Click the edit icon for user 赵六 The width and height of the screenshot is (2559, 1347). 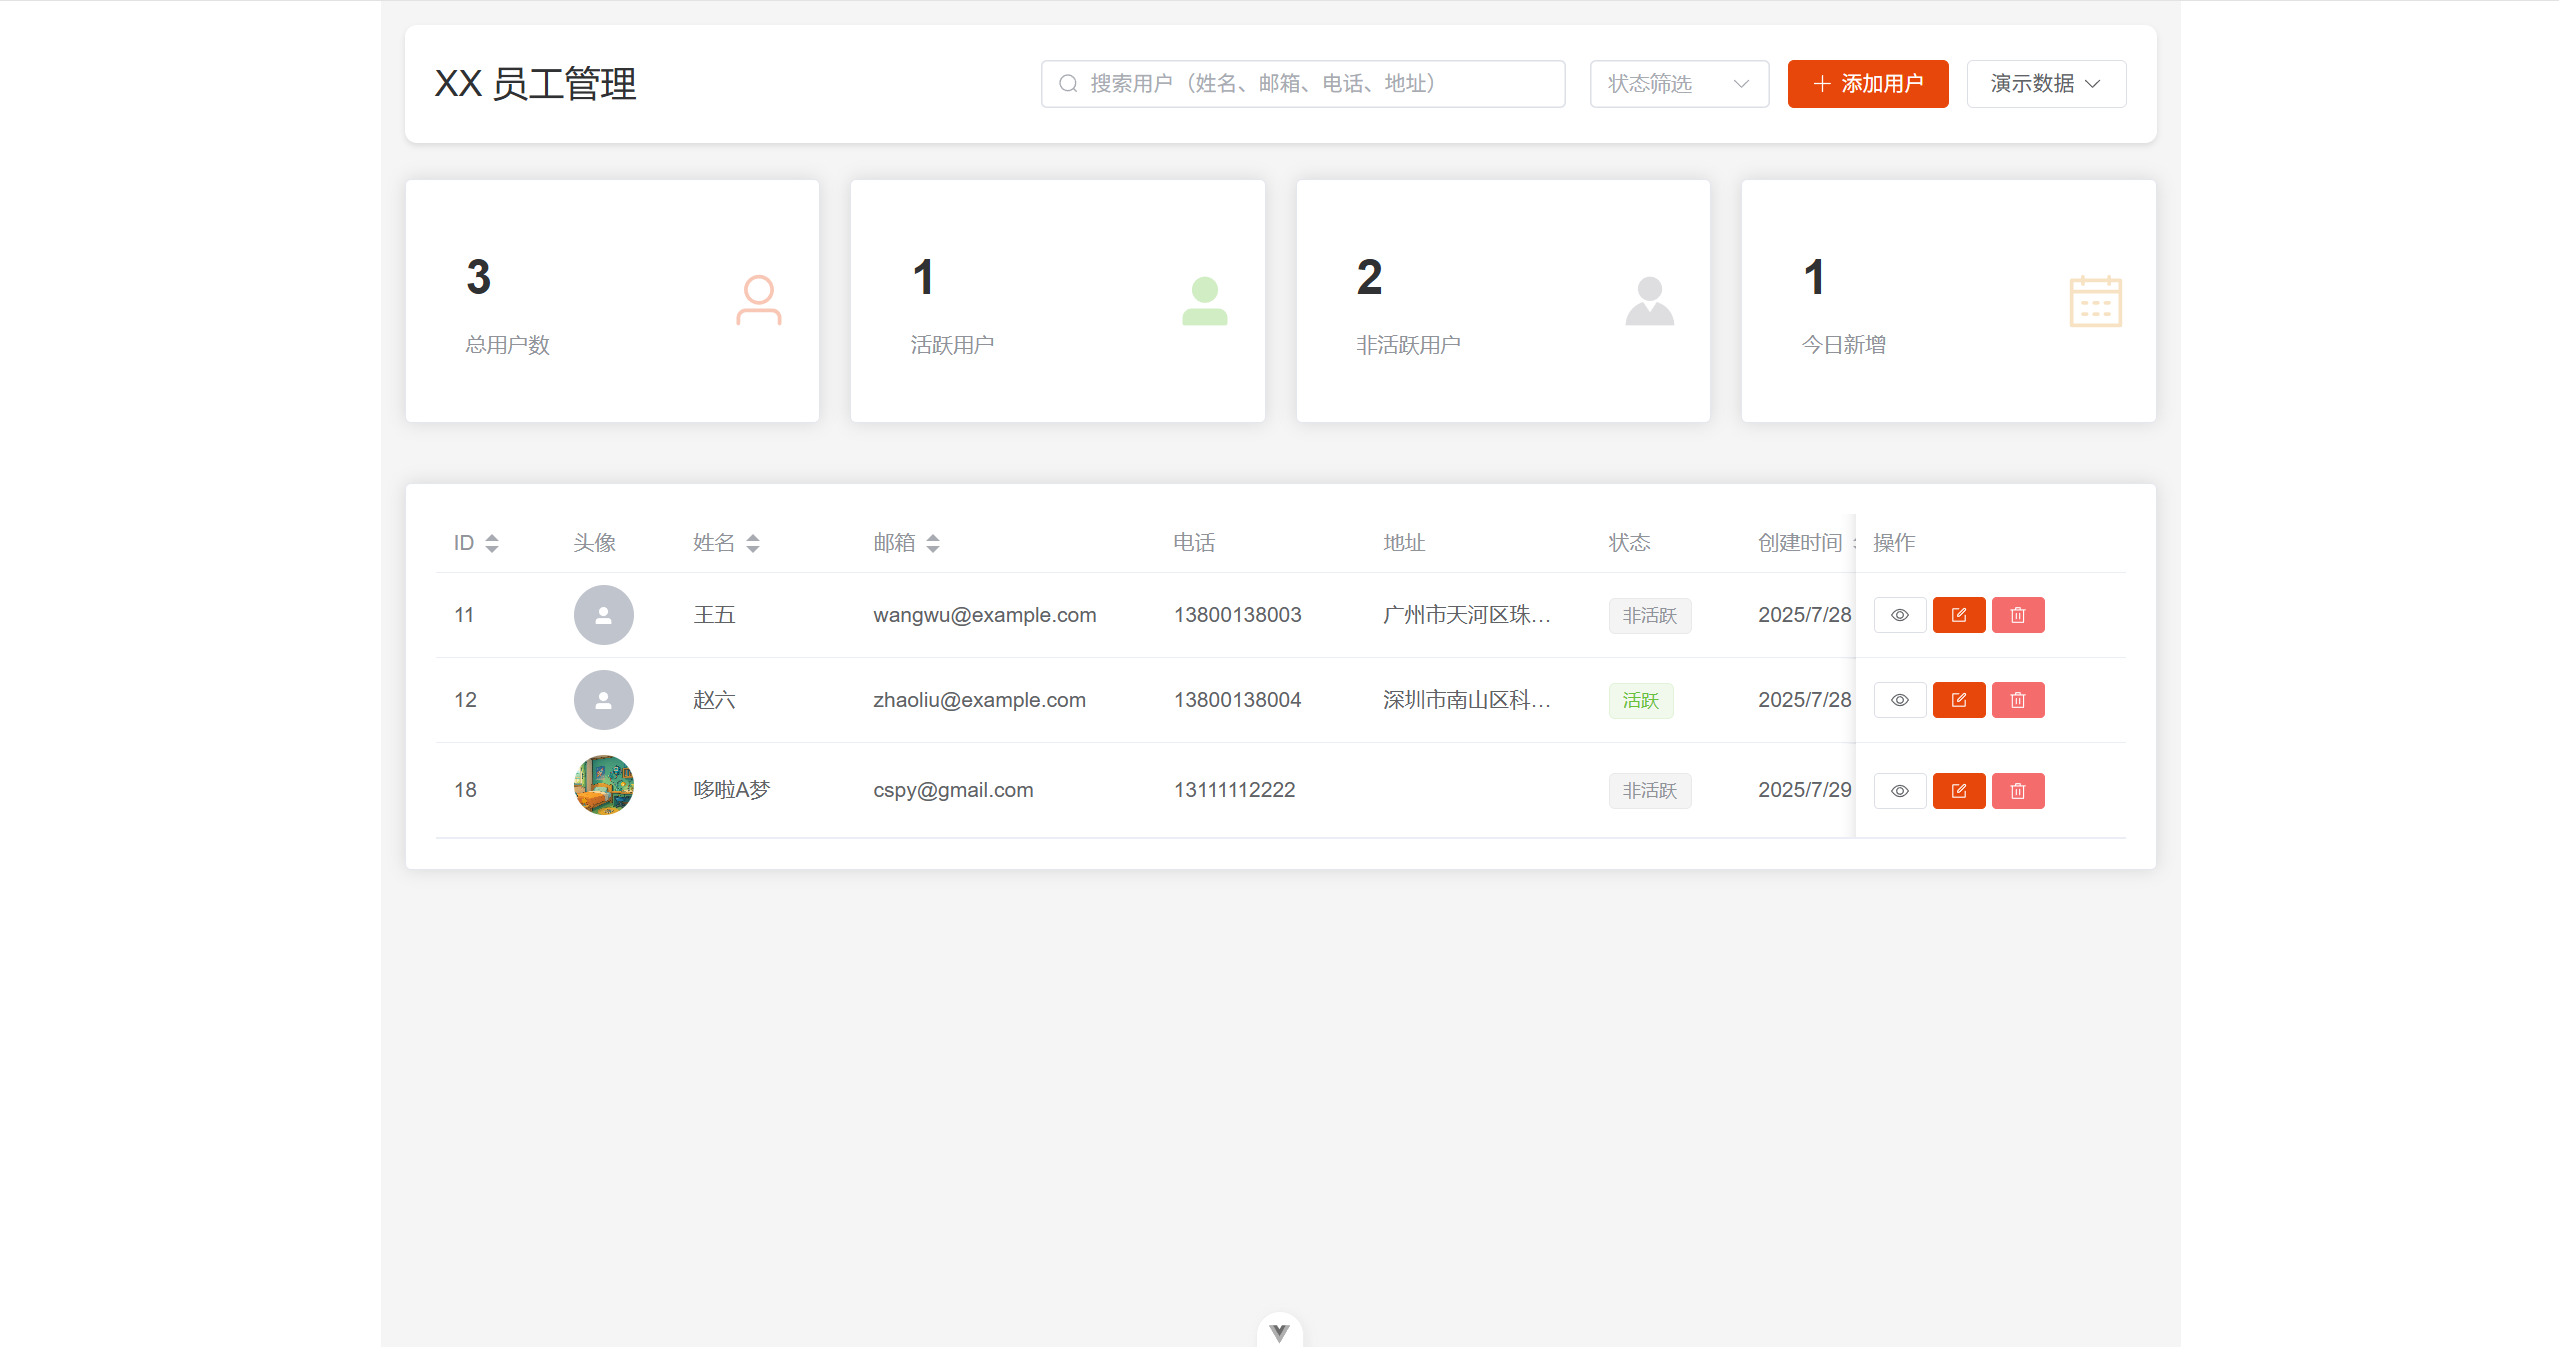tap(1959, 700)
